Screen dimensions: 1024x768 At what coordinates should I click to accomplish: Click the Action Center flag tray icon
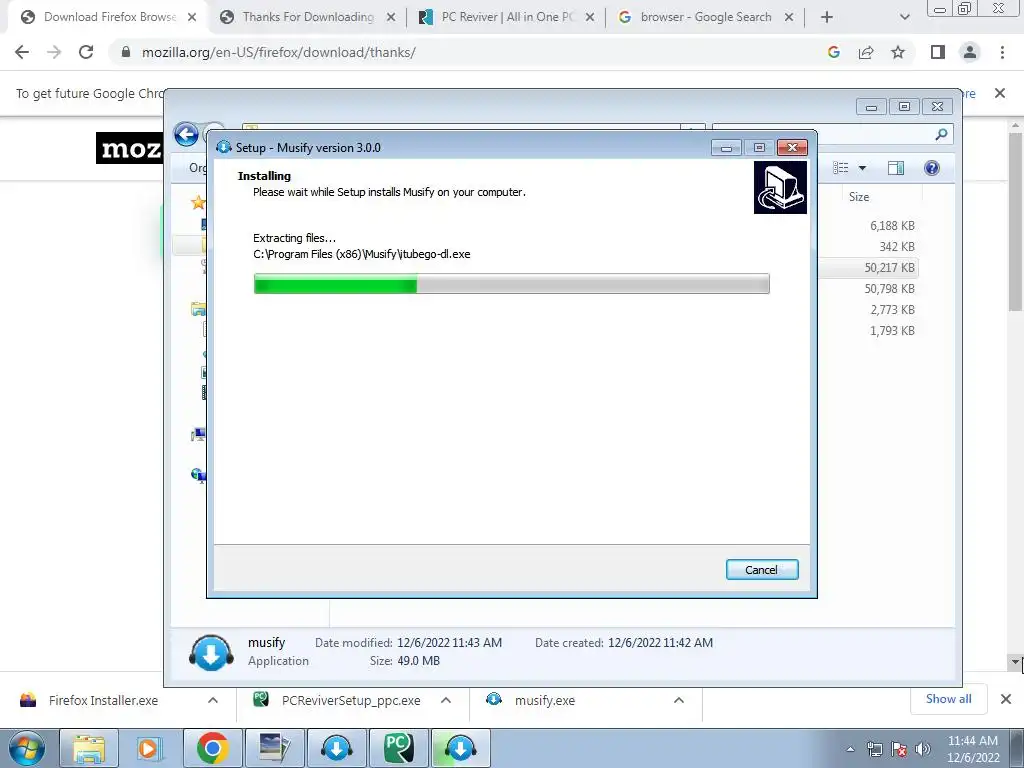tap(899, 749)
